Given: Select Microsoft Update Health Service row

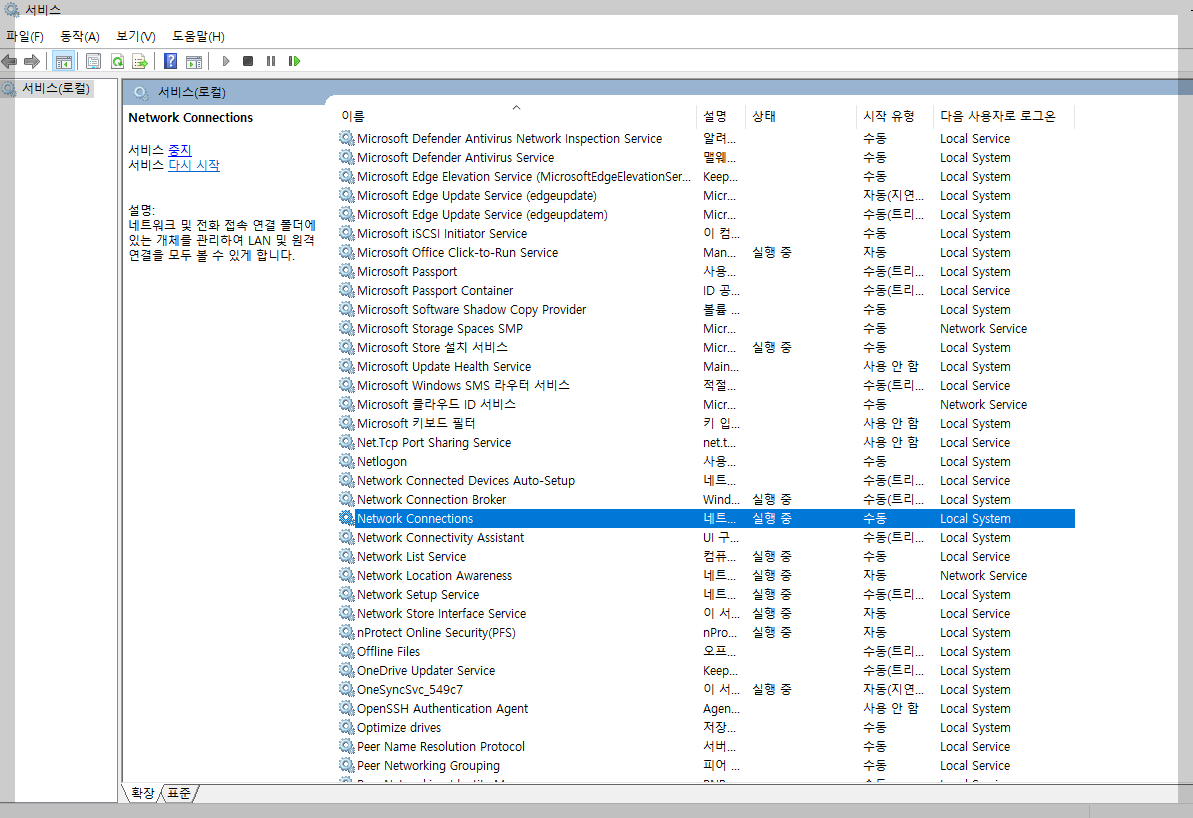Looking at the screenshot, I should [705, 366].
